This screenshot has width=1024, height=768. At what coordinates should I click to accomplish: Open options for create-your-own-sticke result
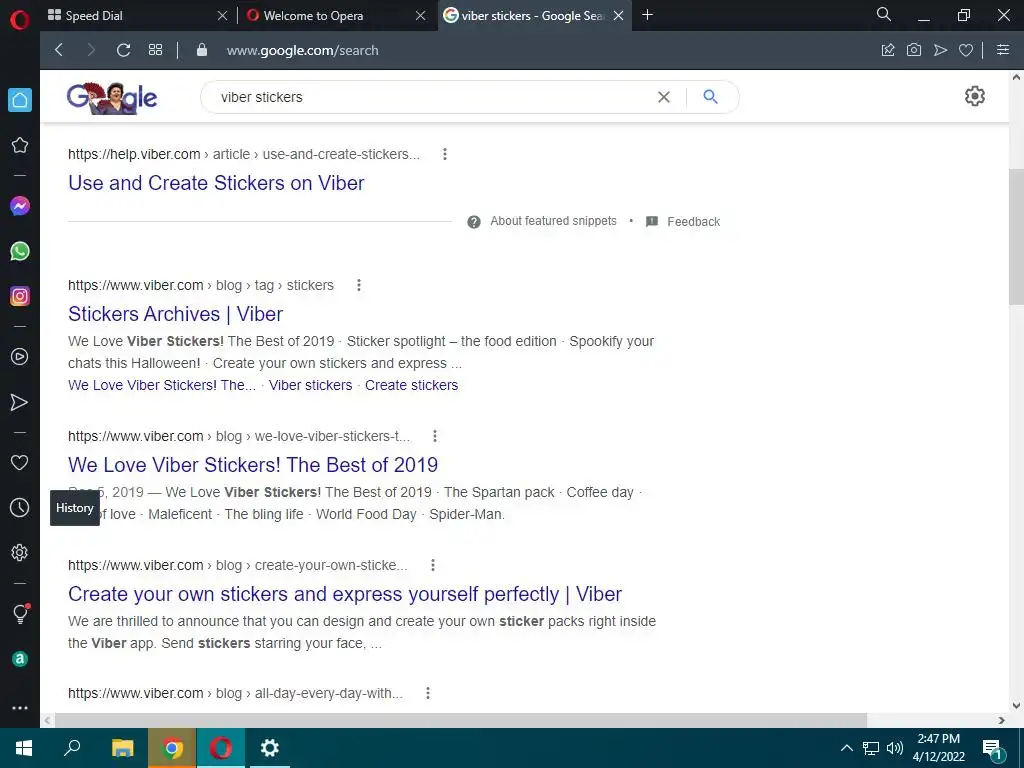432,565
